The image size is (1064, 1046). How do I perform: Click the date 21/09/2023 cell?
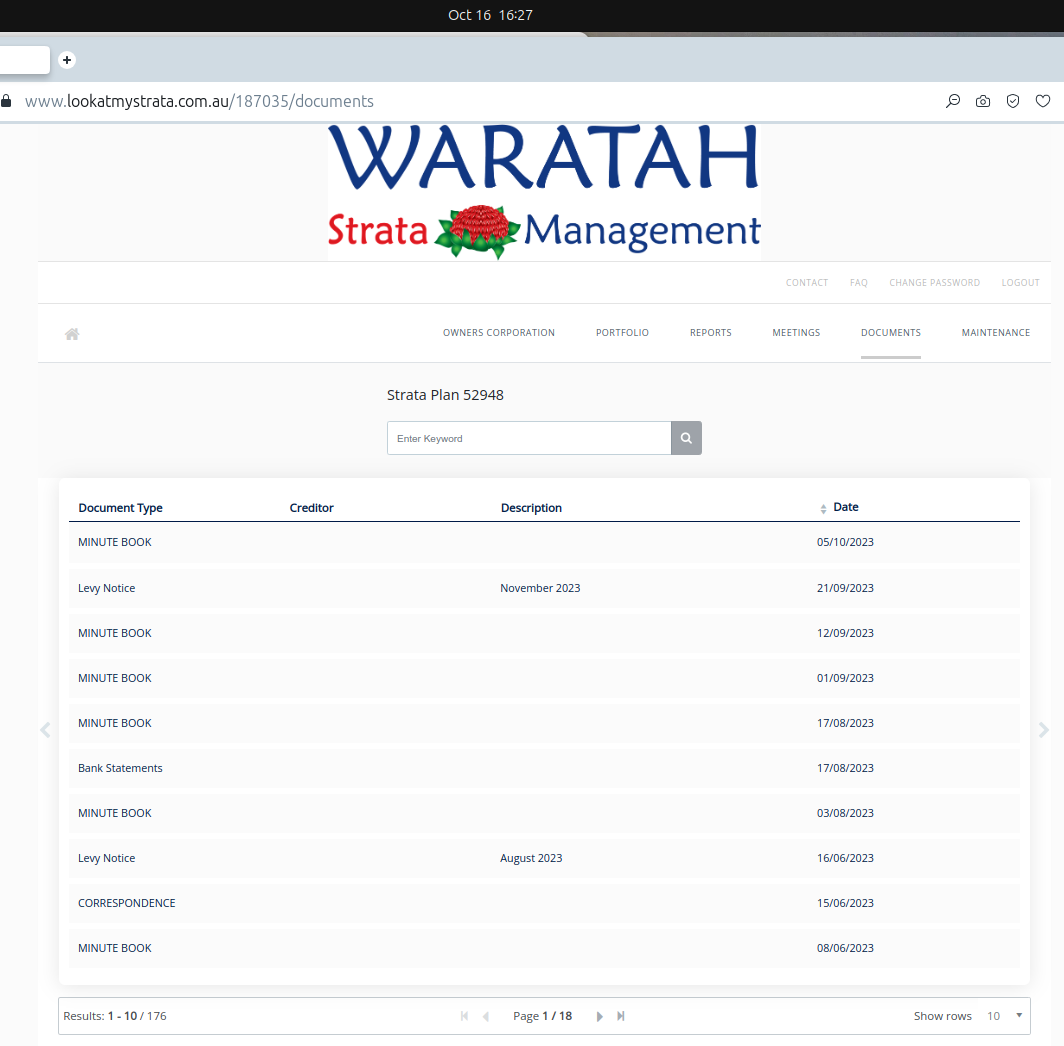845,588
